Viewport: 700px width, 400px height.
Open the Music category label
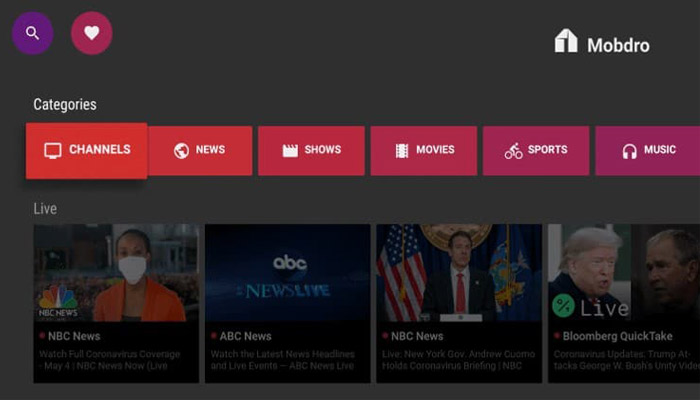[x=660, y=150]
